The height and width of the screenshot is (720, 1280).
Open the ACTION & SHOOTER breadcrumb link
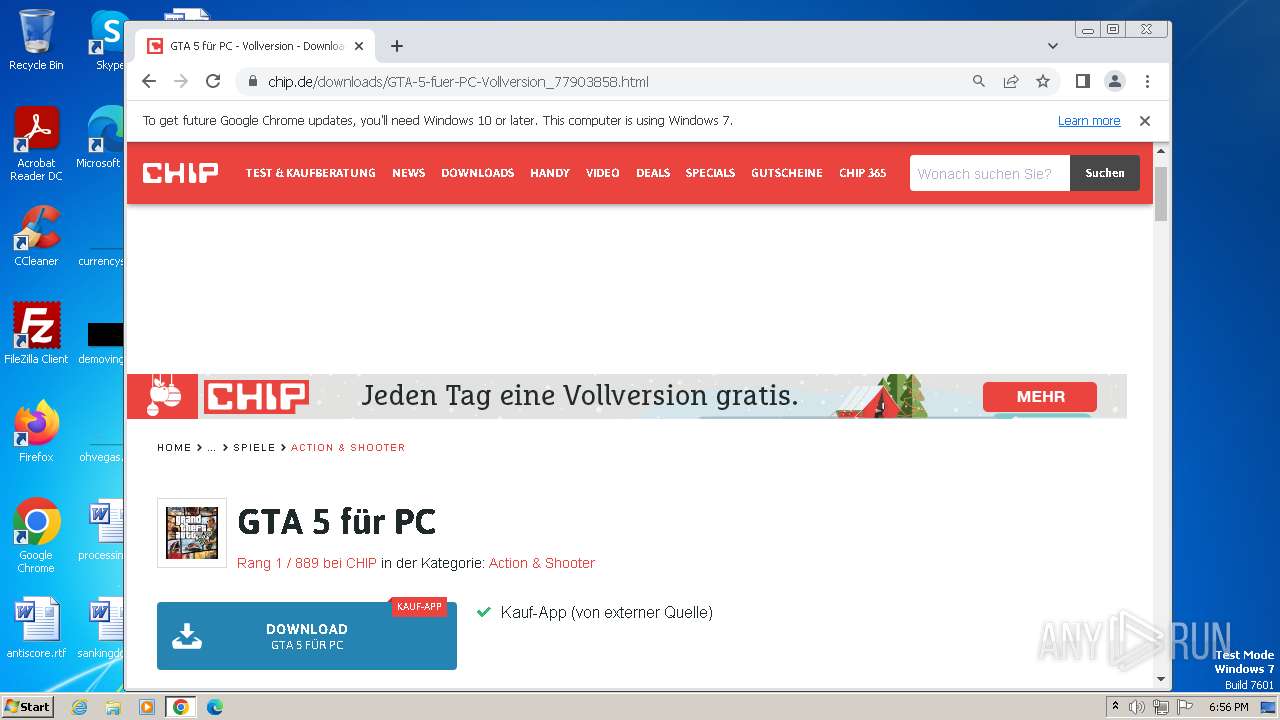pyautogui.click(x=348, y=447)
